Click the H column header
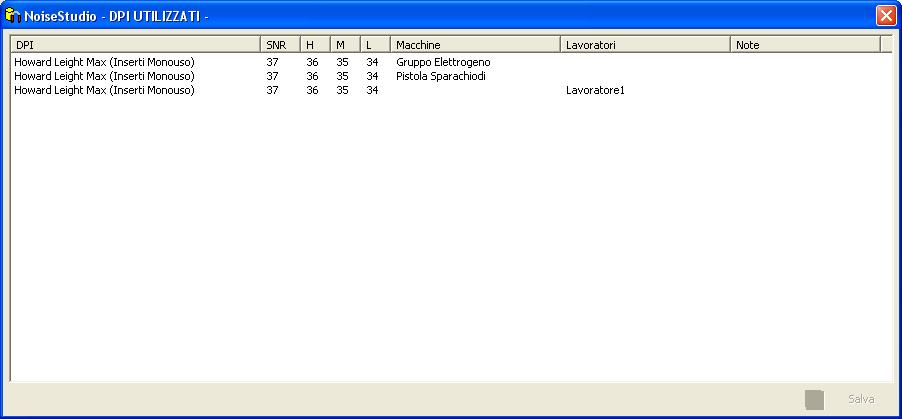 pos(315,45)
